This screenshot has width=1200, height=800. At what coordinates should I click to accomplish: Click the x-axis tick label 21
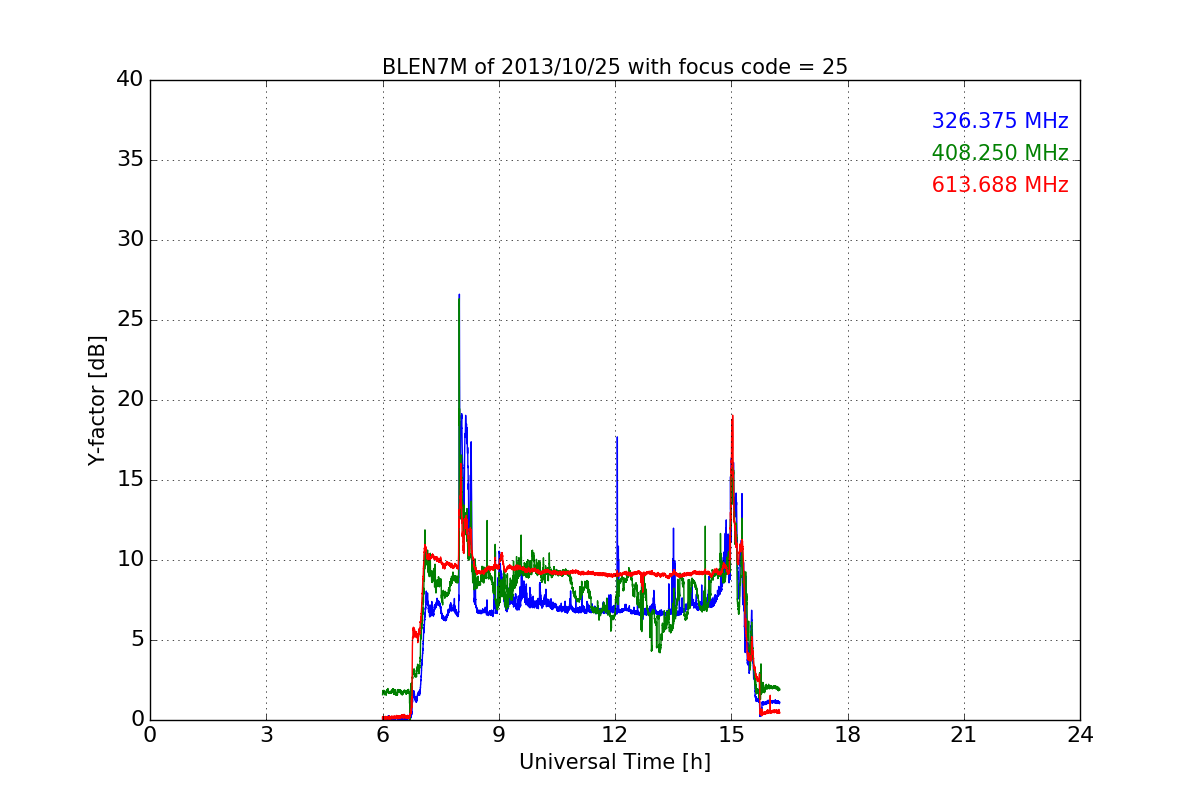[964, 734]
